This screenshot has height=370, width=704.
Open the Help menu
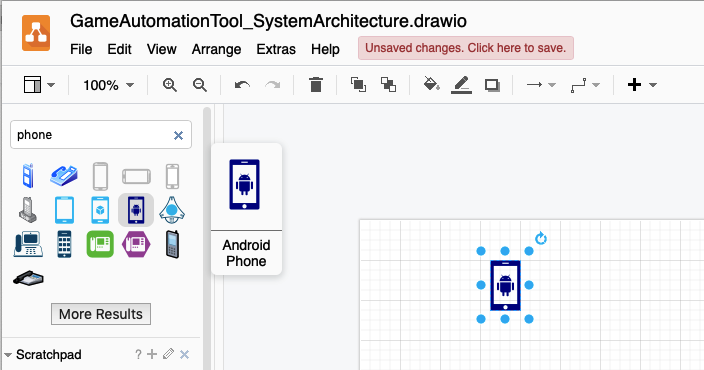coord(325,49)
